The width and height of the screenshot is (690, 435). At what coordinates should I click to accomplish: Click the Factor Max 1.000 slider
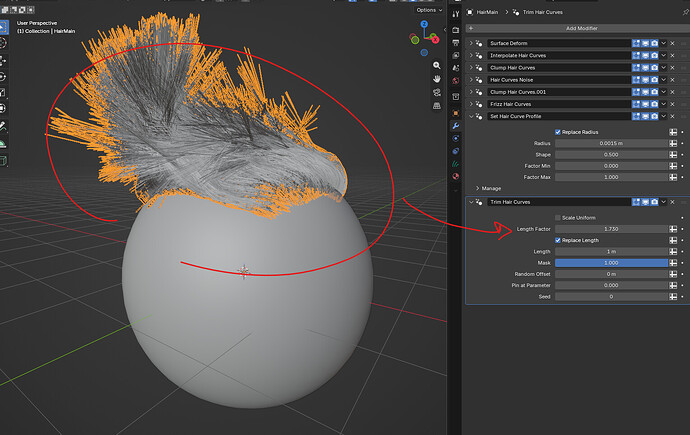[611, 177]
